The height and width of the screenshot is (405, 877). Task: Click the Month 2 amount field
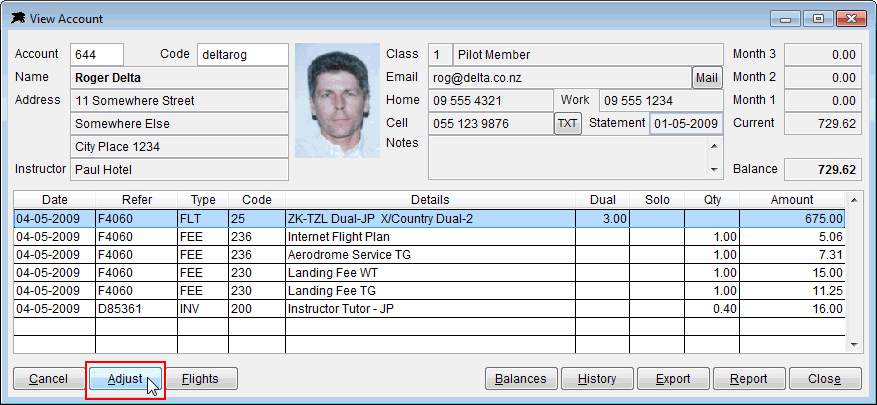click(x=823, y=78)
